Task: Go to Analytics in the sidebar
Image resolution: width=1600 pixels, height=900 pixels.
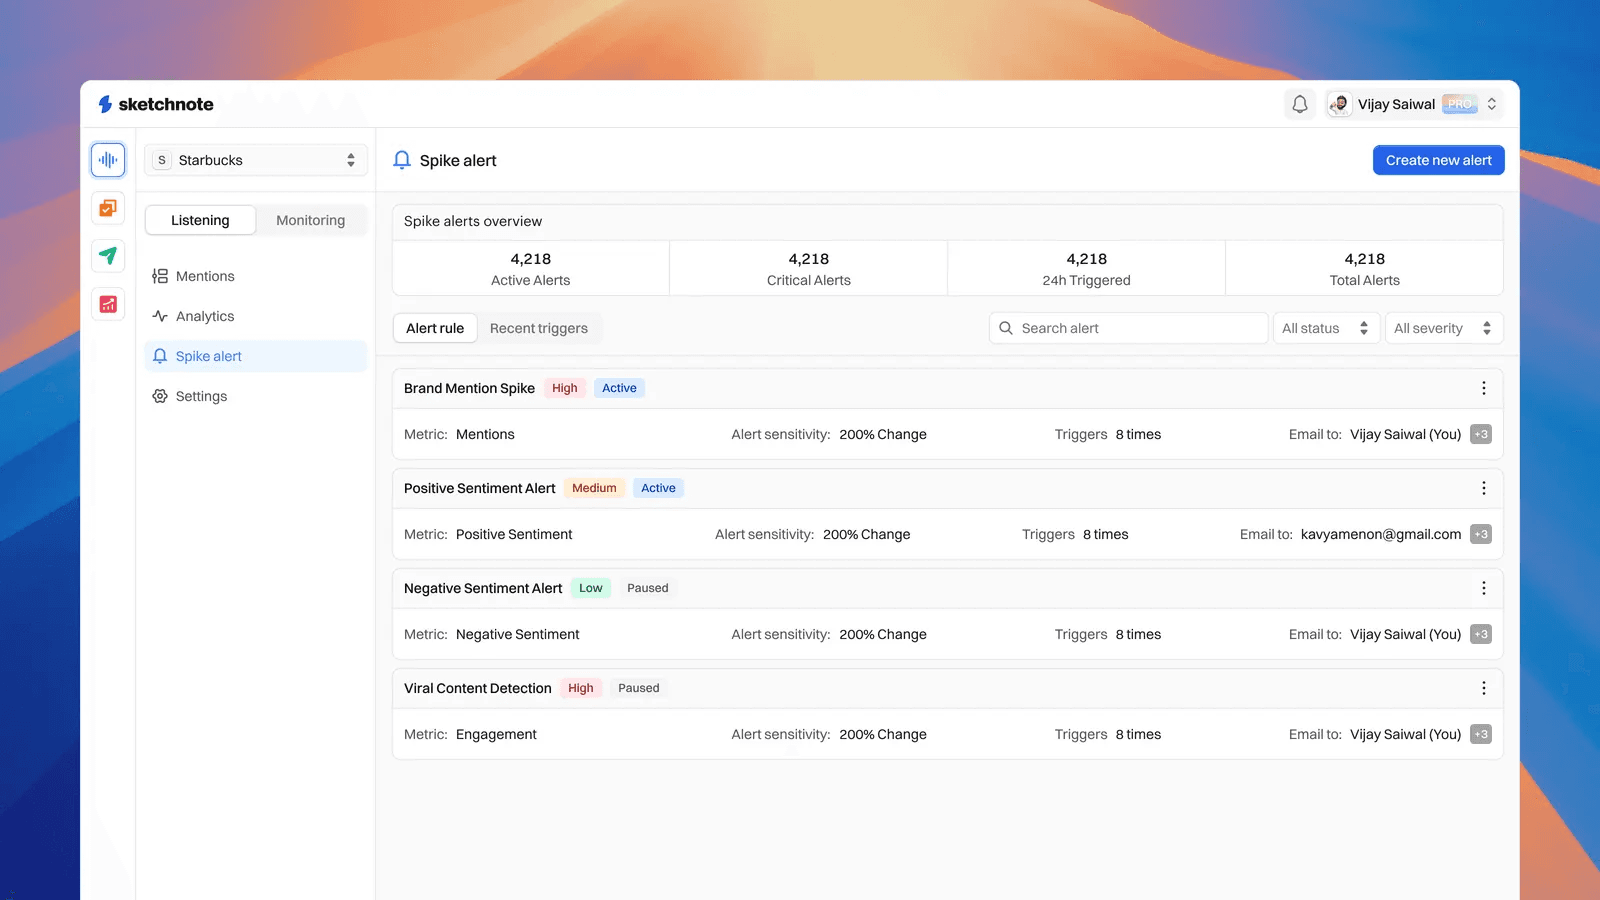Action: click(x=256, y=316)
